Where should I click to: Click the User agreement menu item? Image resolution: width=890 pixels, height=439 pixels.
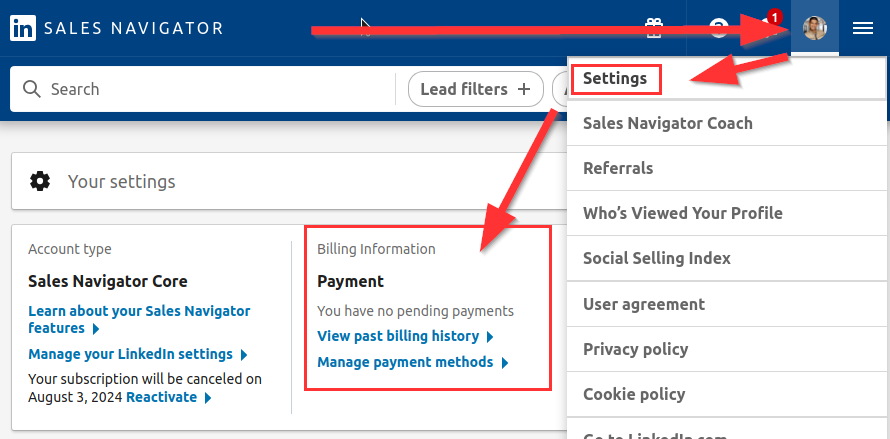coord(644,304)
